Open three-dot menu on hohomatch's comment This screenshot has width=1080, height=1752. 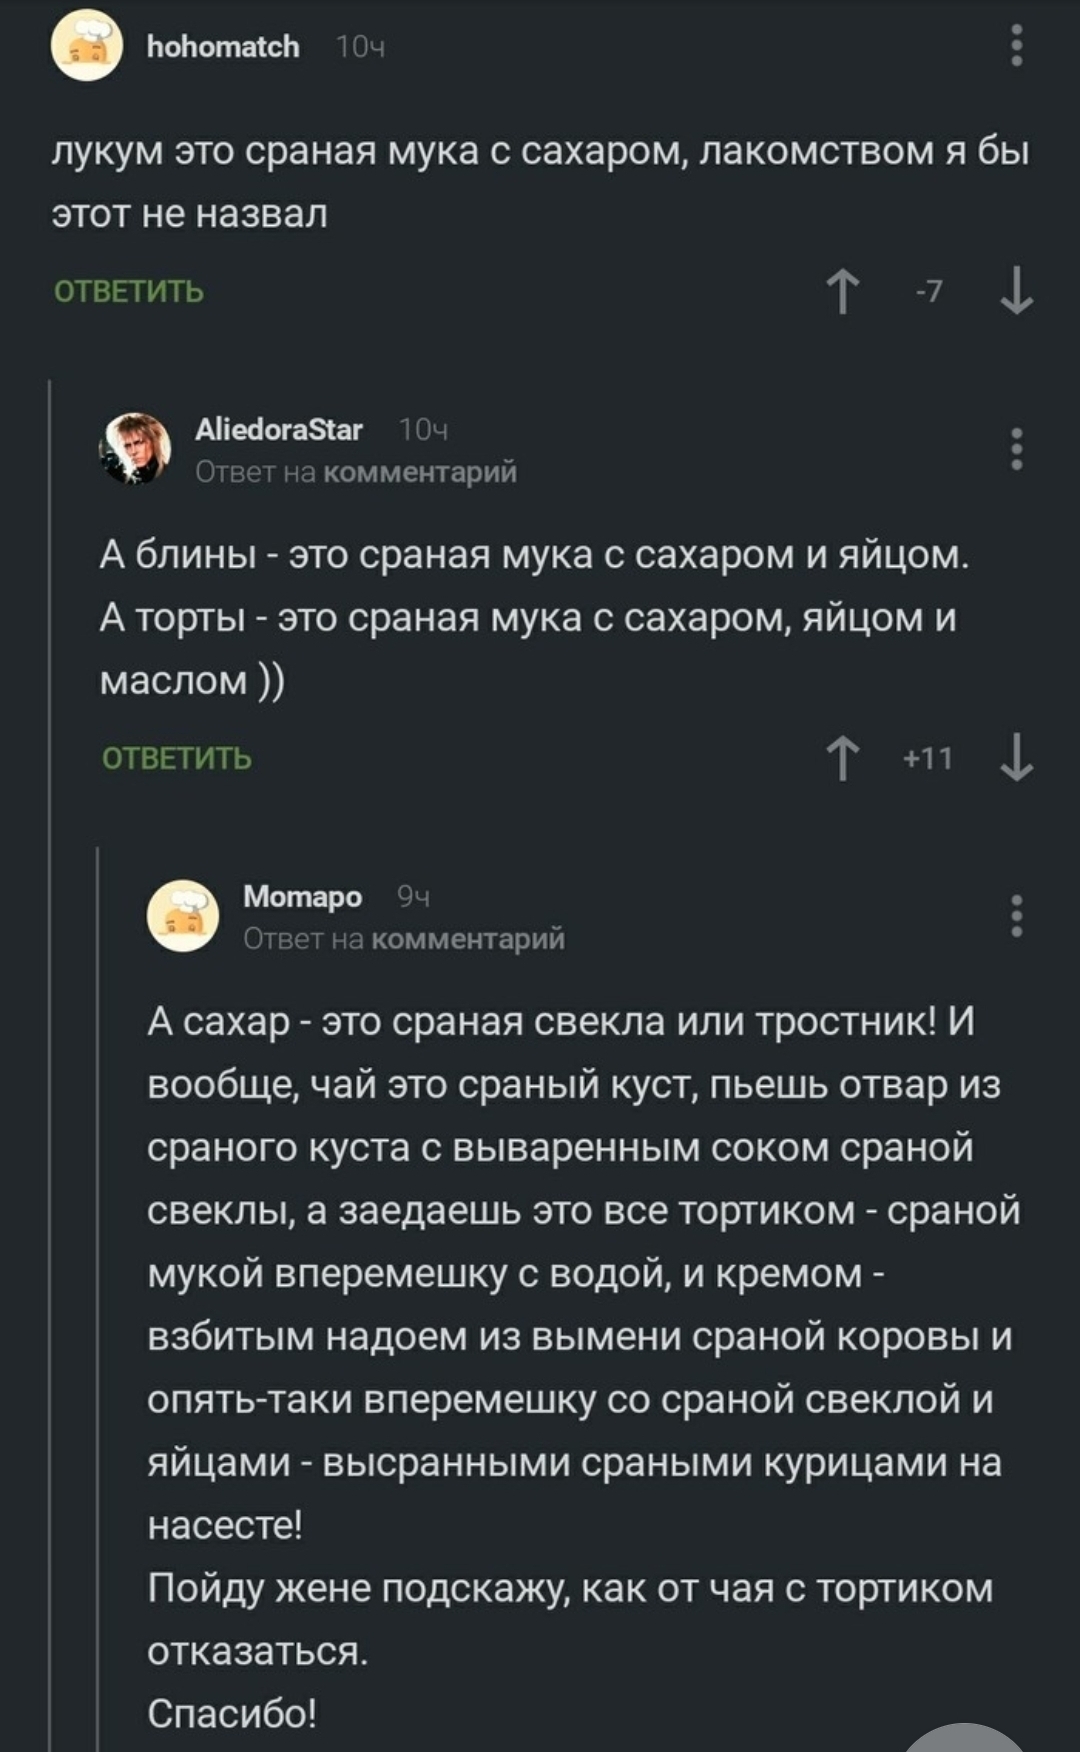point(1016,46)
